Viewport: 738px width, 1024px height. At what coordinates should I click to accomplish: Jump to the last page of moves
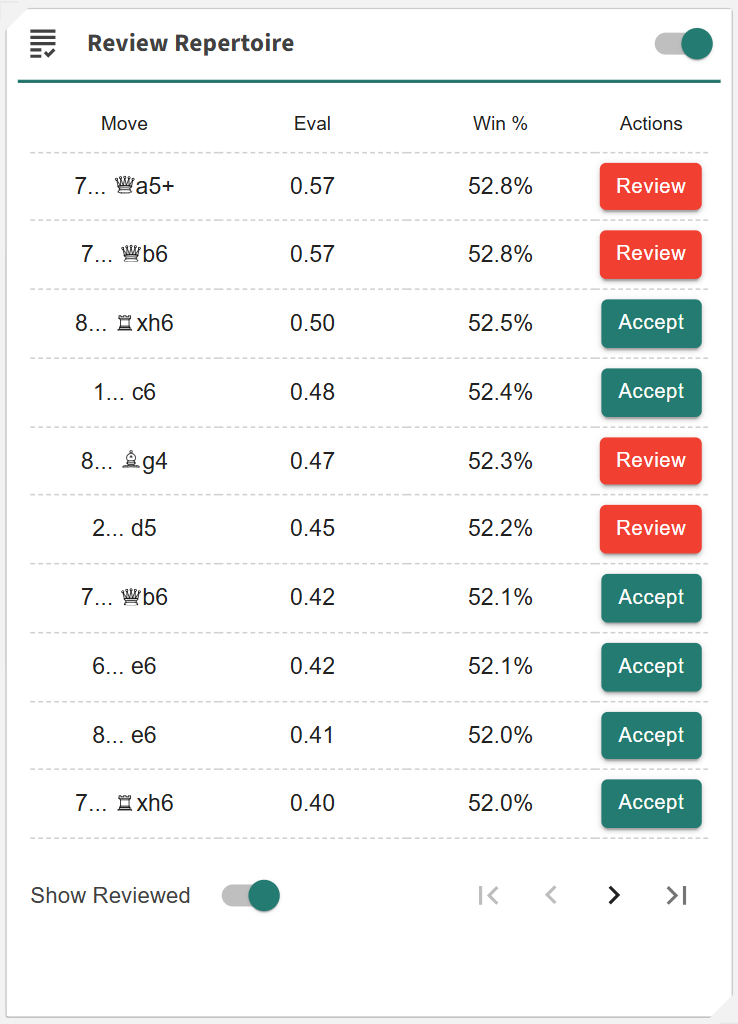(677, 895)
